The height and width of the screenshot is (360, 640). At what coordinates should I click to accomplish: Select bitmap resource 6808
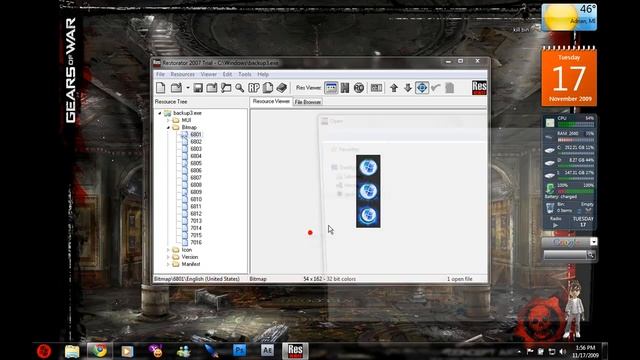pyautogui.click(x=196, y=185)
